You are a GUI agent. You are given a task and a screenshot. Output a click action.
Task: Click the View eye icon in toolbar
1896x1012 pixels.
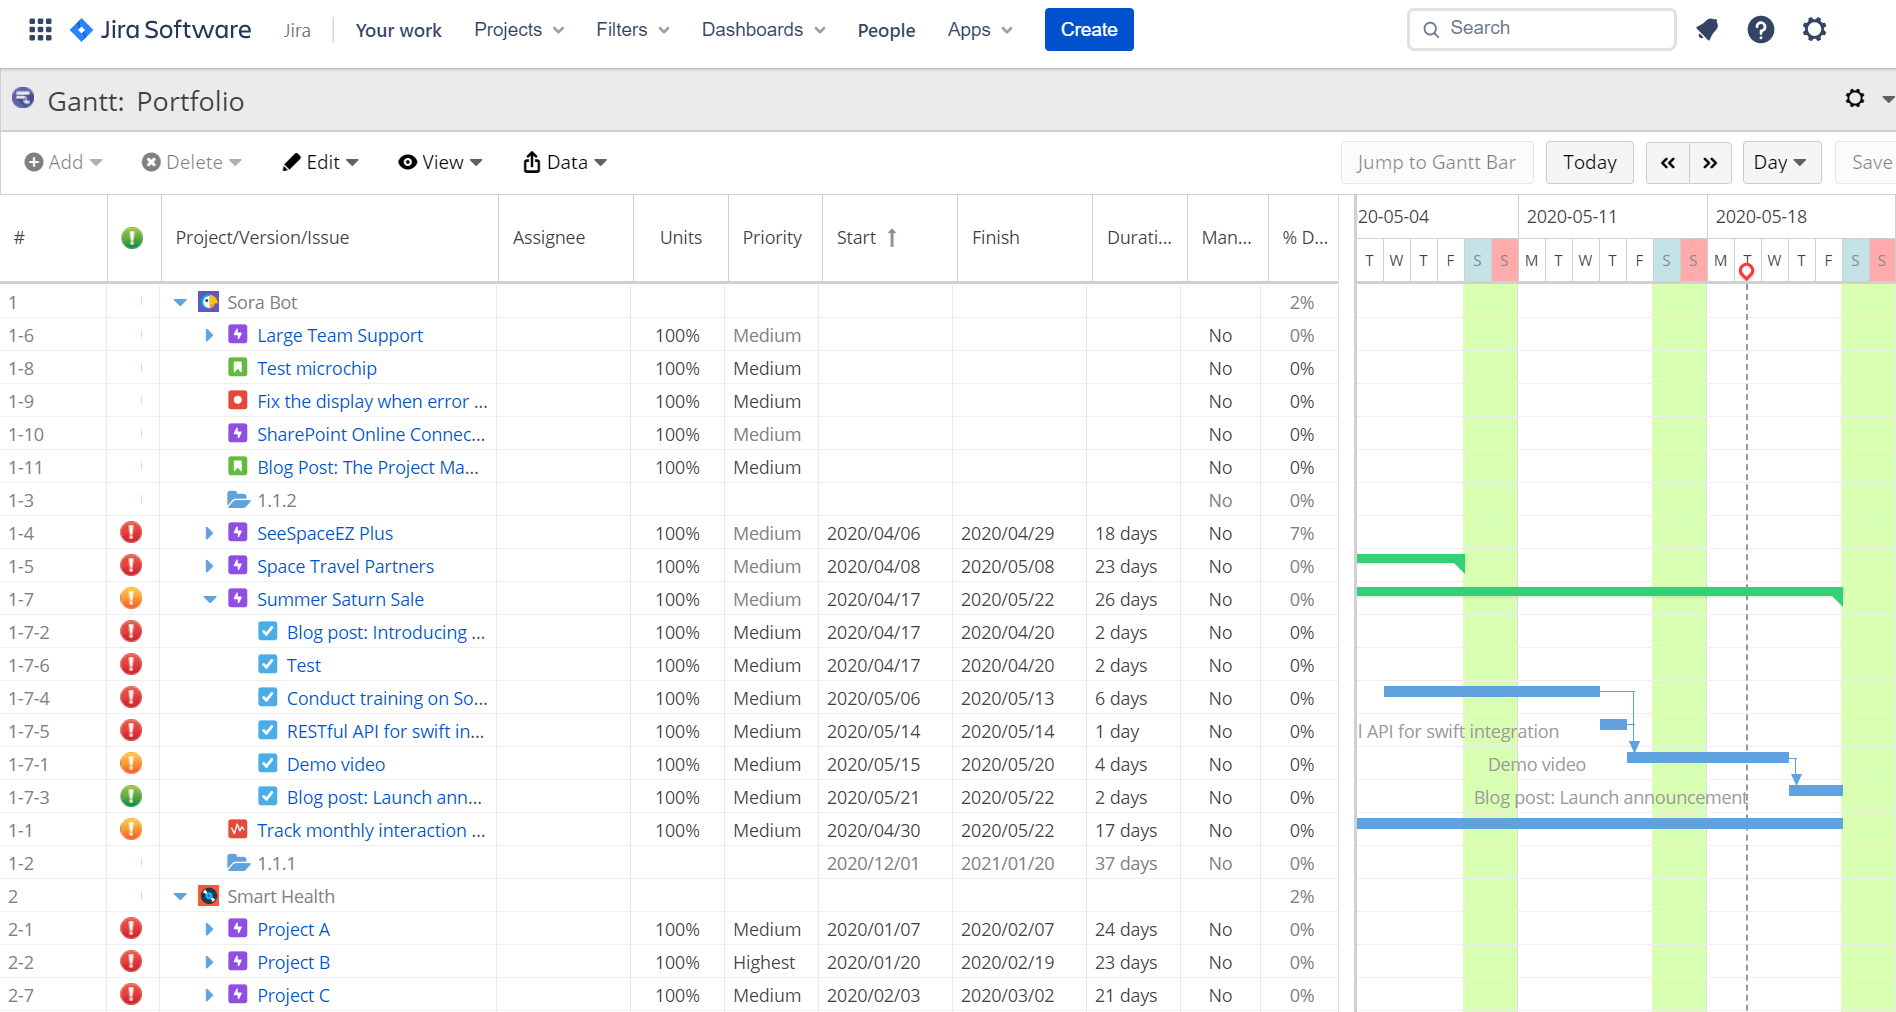[x=406, y=161]
